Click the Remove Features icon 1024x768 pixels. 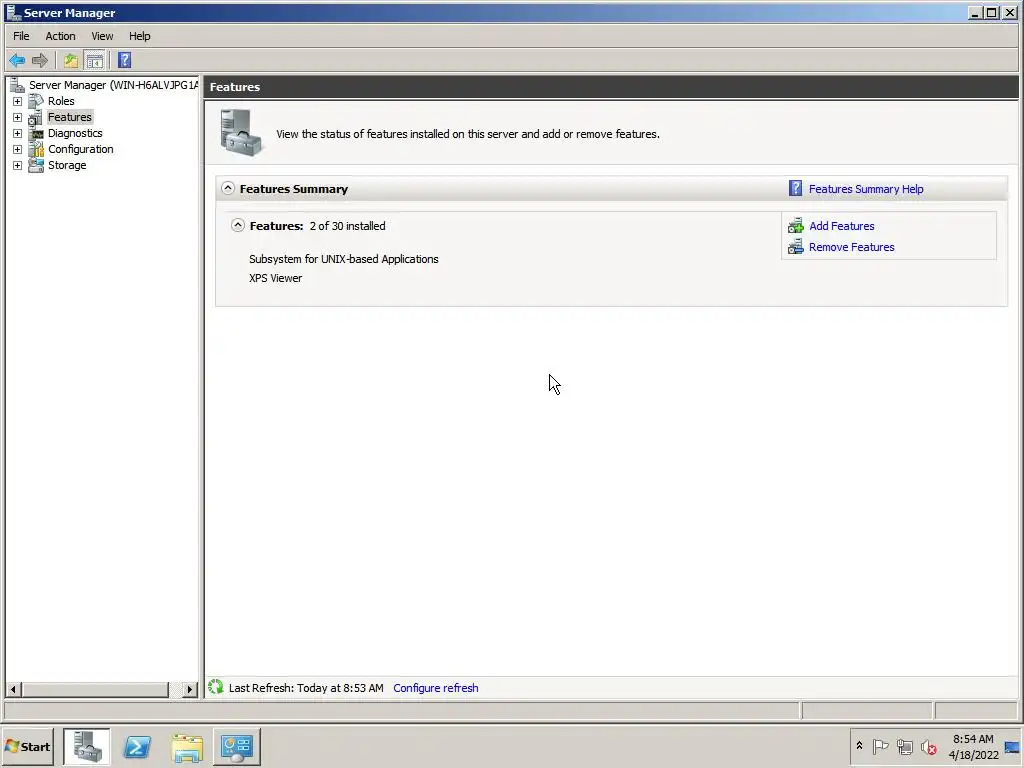795,247
